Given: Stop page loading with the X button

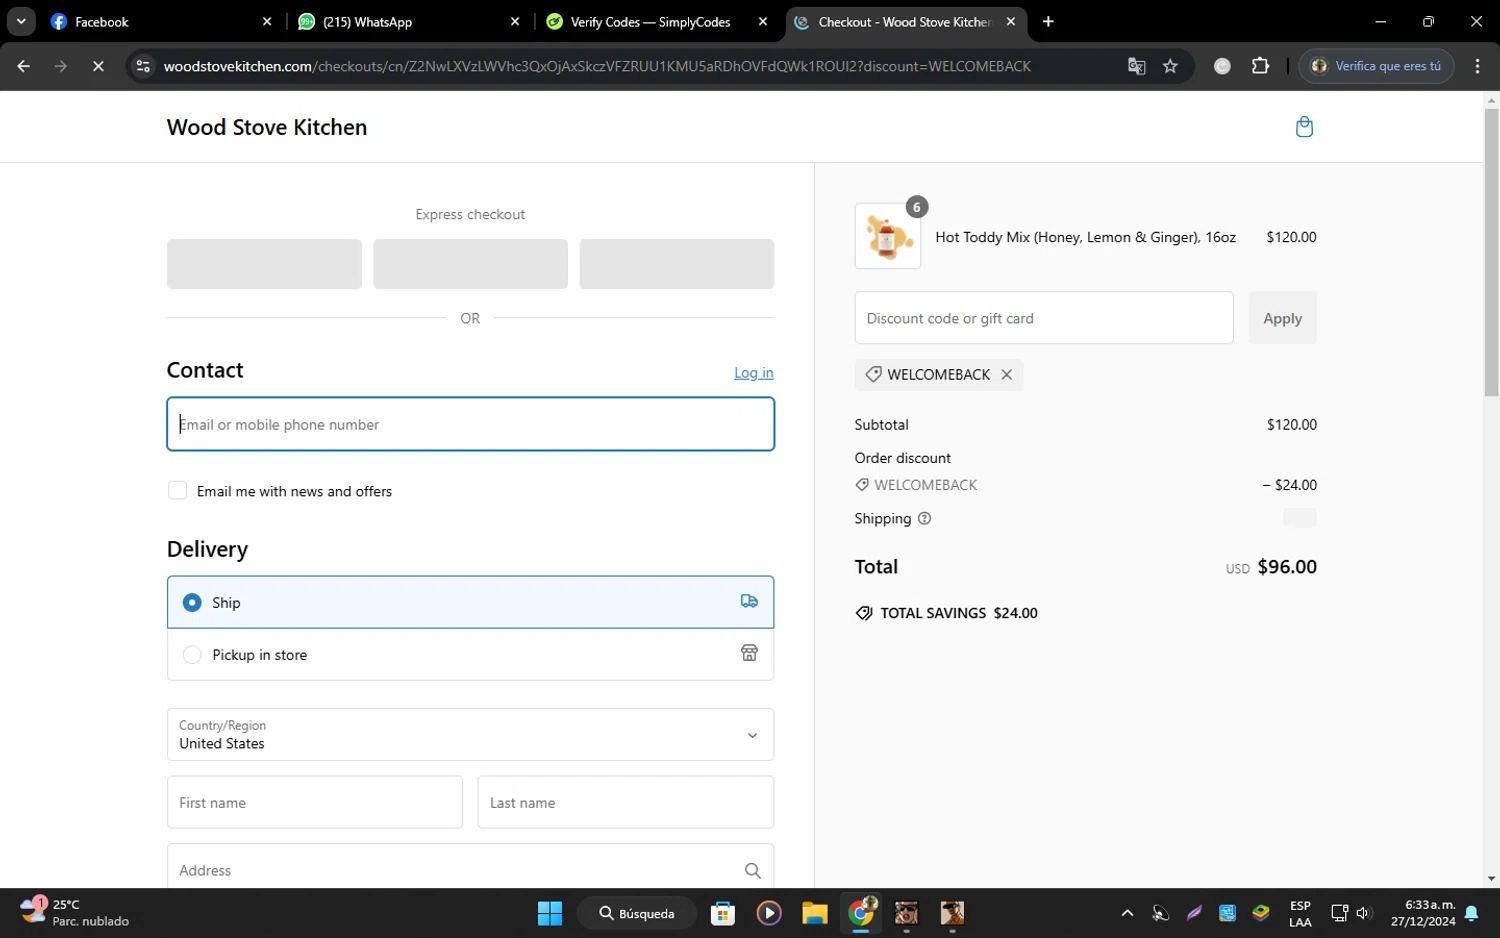Looking at the screenshot, I should (98, 66).
